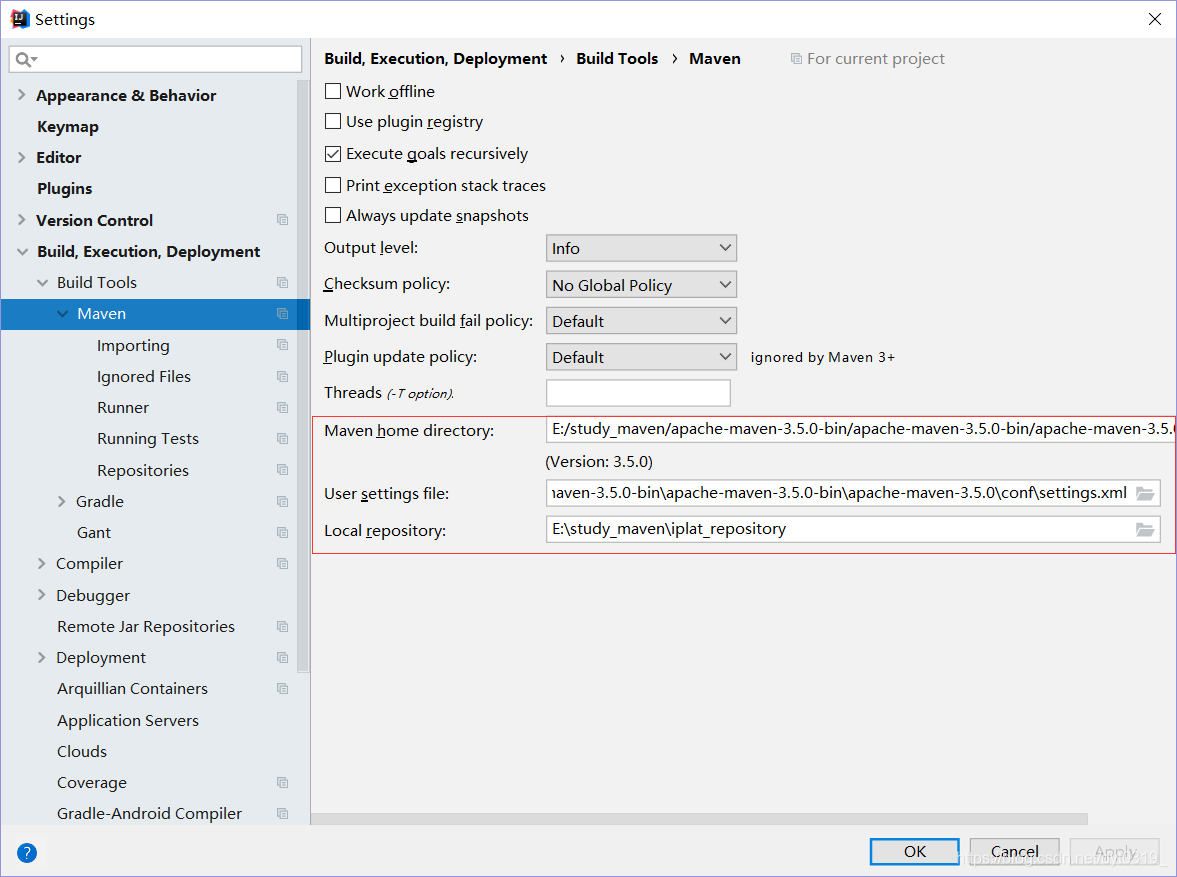Select Clouds in the settings tree
The height and width of the screenshot is (877, 1177).
[x=82, y=752]
